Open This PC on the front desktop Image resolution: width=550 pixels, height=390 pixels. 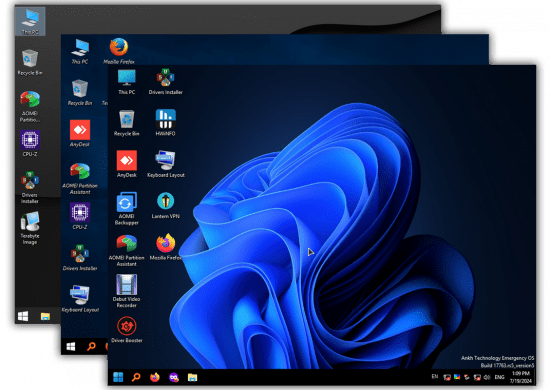coord(127,82)
